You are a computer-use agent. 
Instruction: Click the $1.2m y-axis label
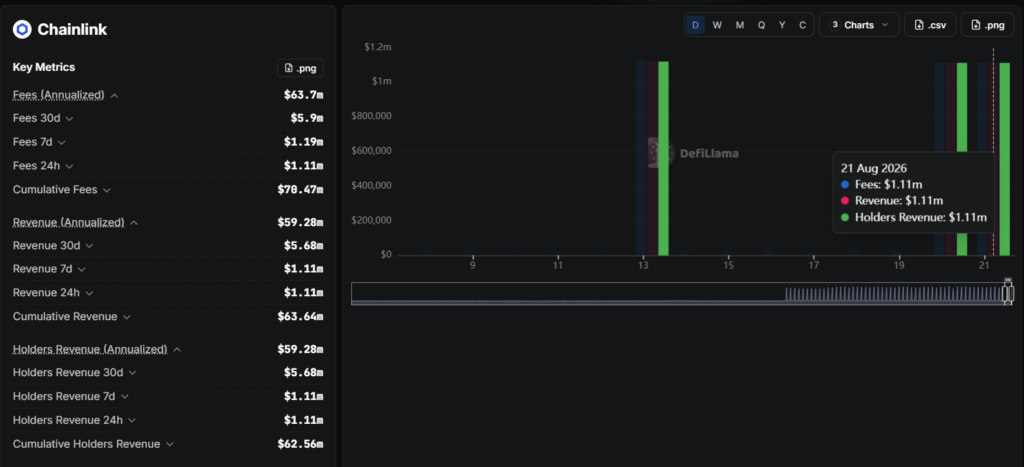pyautogui.click(x=377, y=47)
